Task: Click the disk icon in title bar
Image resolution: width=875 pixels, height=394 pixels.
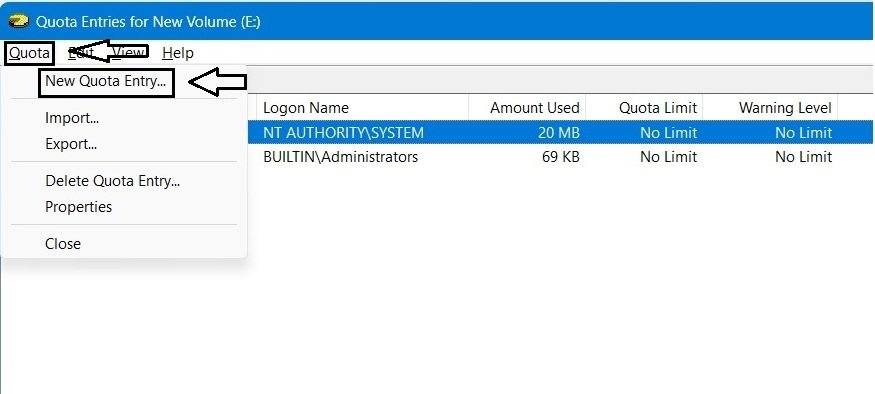Action: [19, 22]
